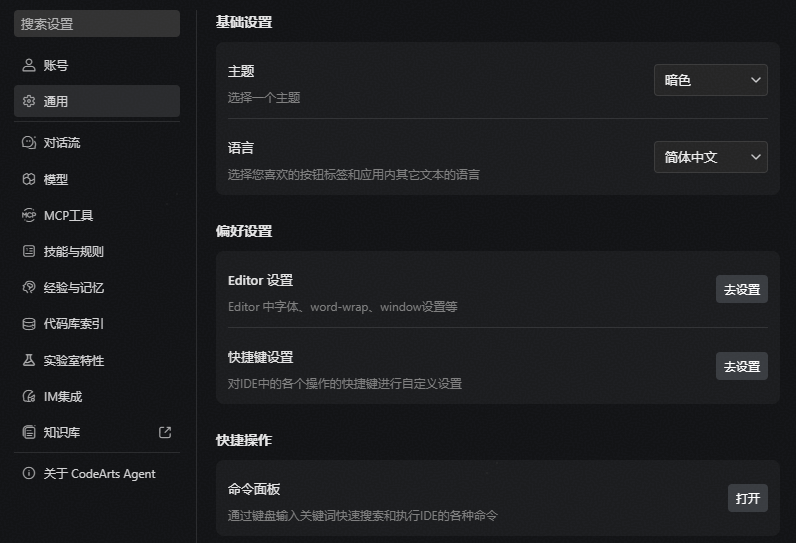Click 去设置 for Editor 设置
Screen dimensions: 796x543
tap(742, 289)
